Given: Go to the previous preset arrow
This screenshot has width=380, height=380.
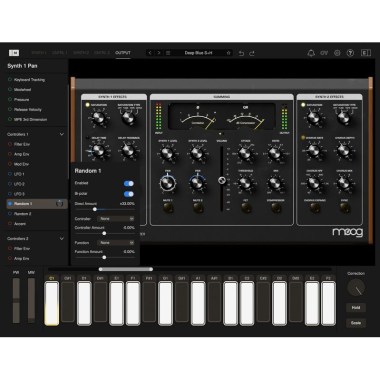Looking at the screenshot, I should (x=150, y=53).
